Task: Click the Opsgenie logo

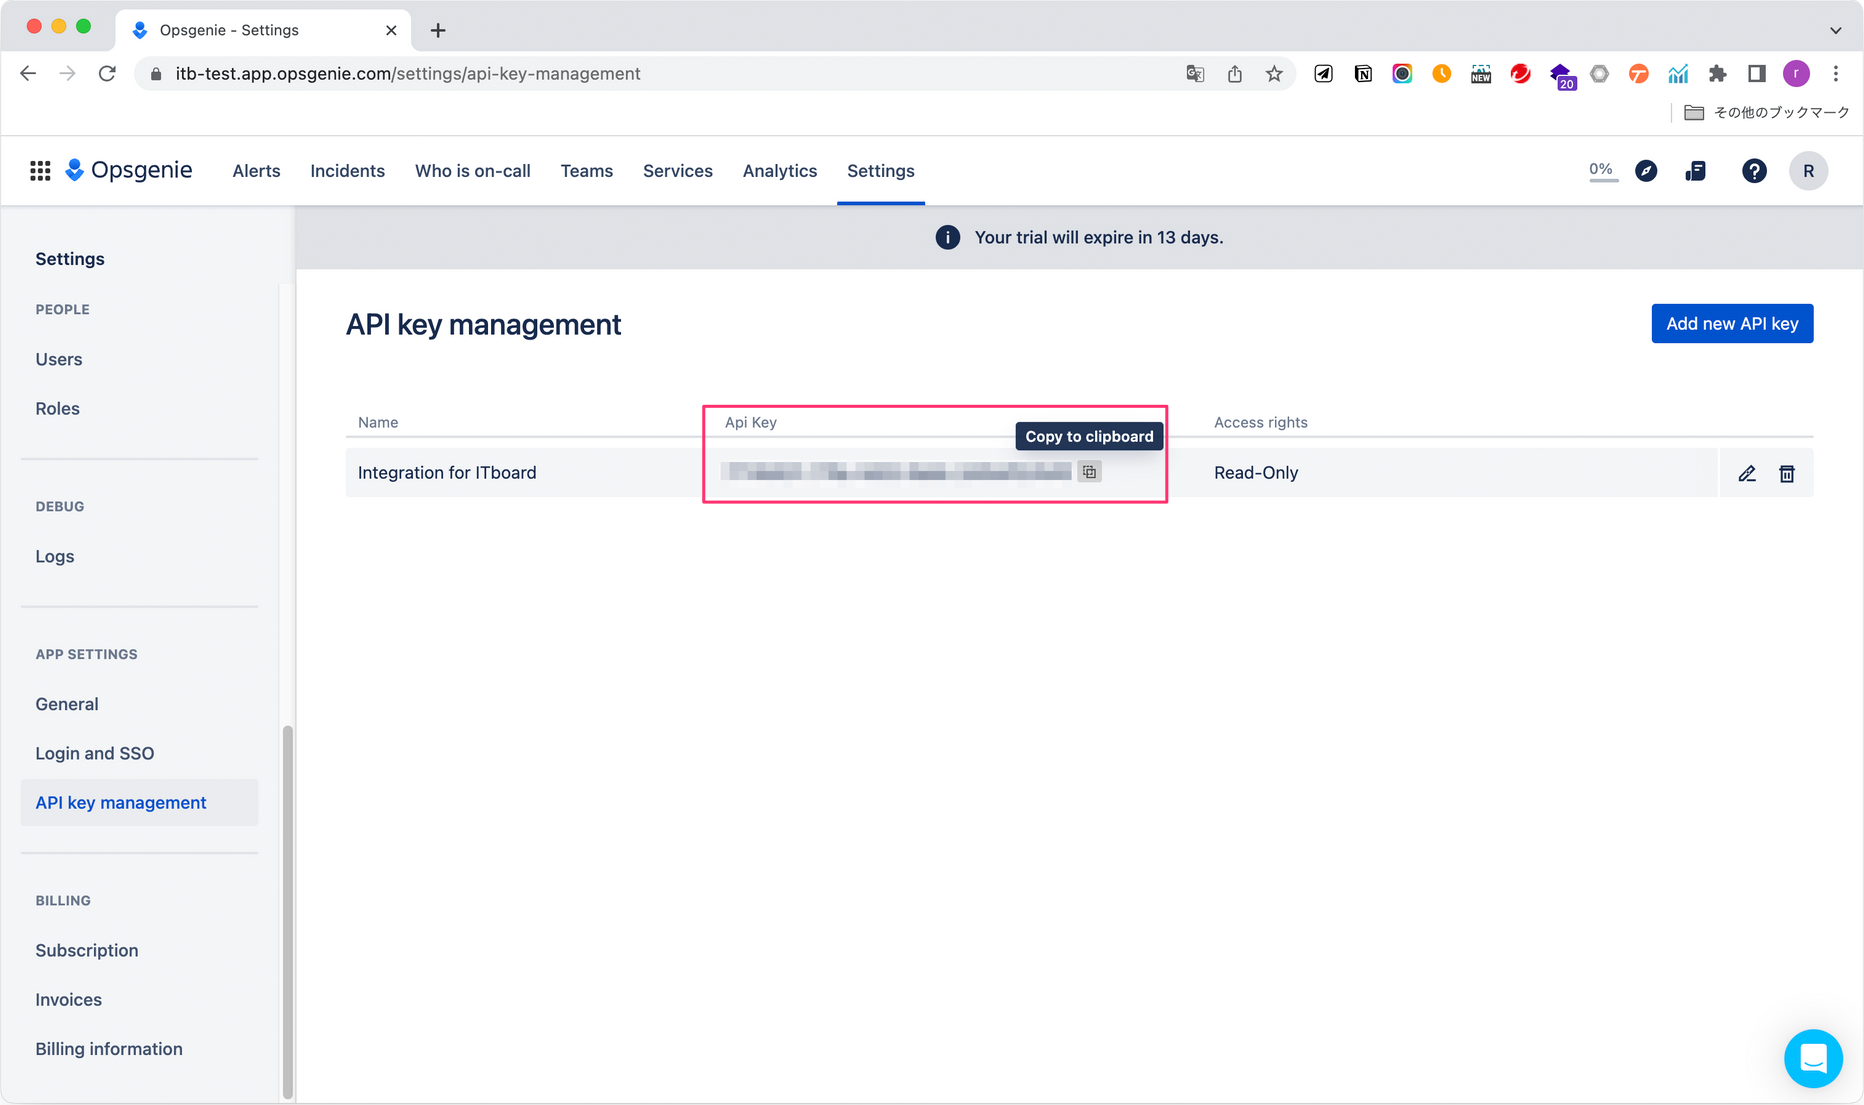Action: tap(129, 170)
